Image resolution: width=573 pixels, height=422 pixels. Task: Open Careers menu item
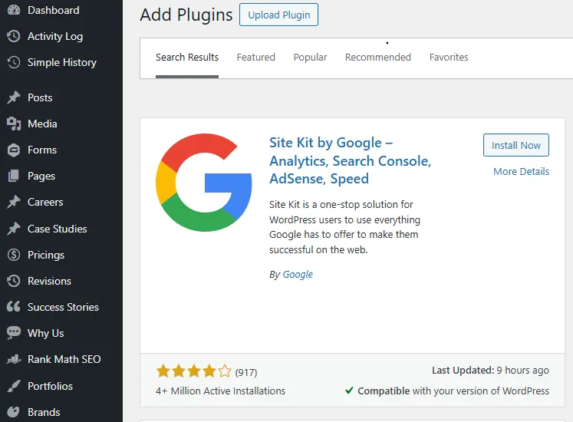(45, 202)
